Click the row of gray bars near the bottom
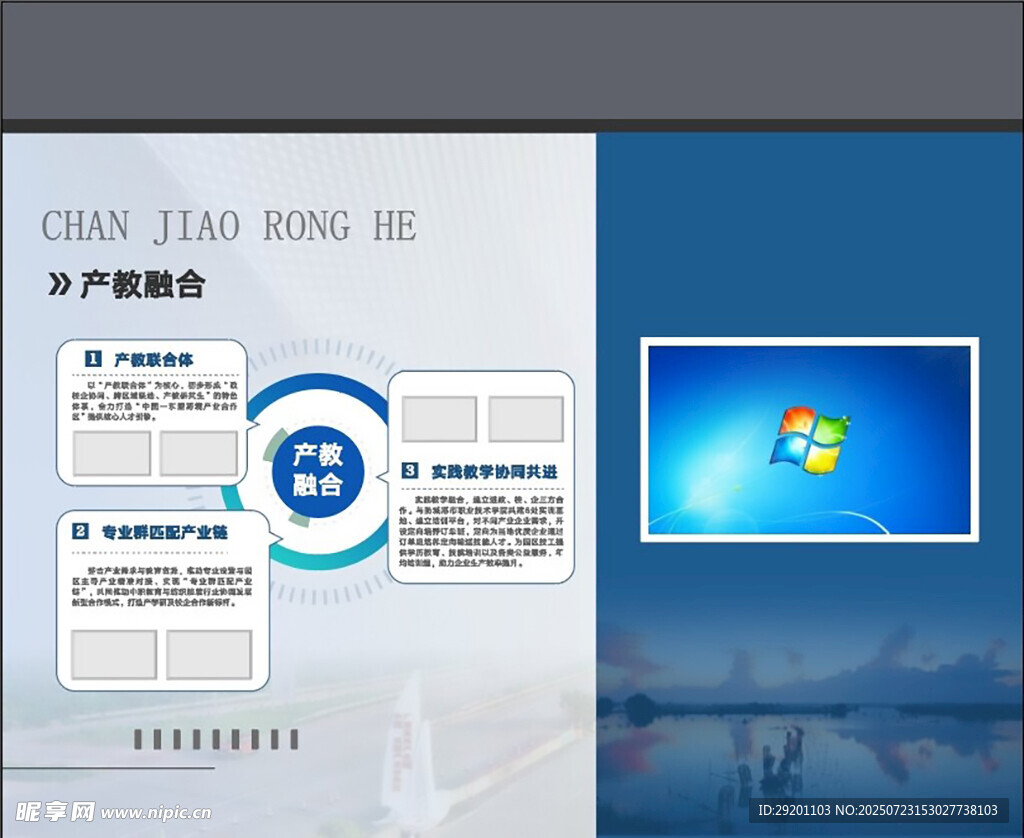This screenshot has height=838, width=1024. [216, 739]
